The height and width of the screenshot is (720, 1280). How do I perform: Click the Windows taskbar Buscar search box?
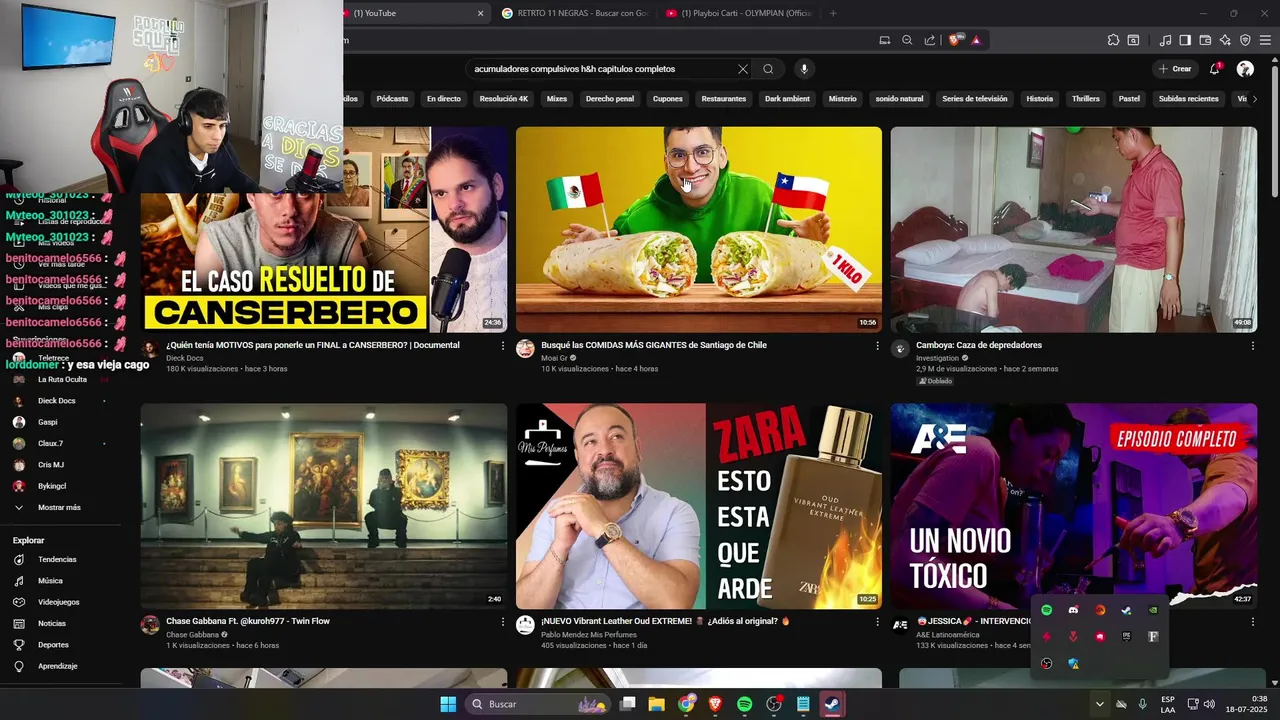540,704
